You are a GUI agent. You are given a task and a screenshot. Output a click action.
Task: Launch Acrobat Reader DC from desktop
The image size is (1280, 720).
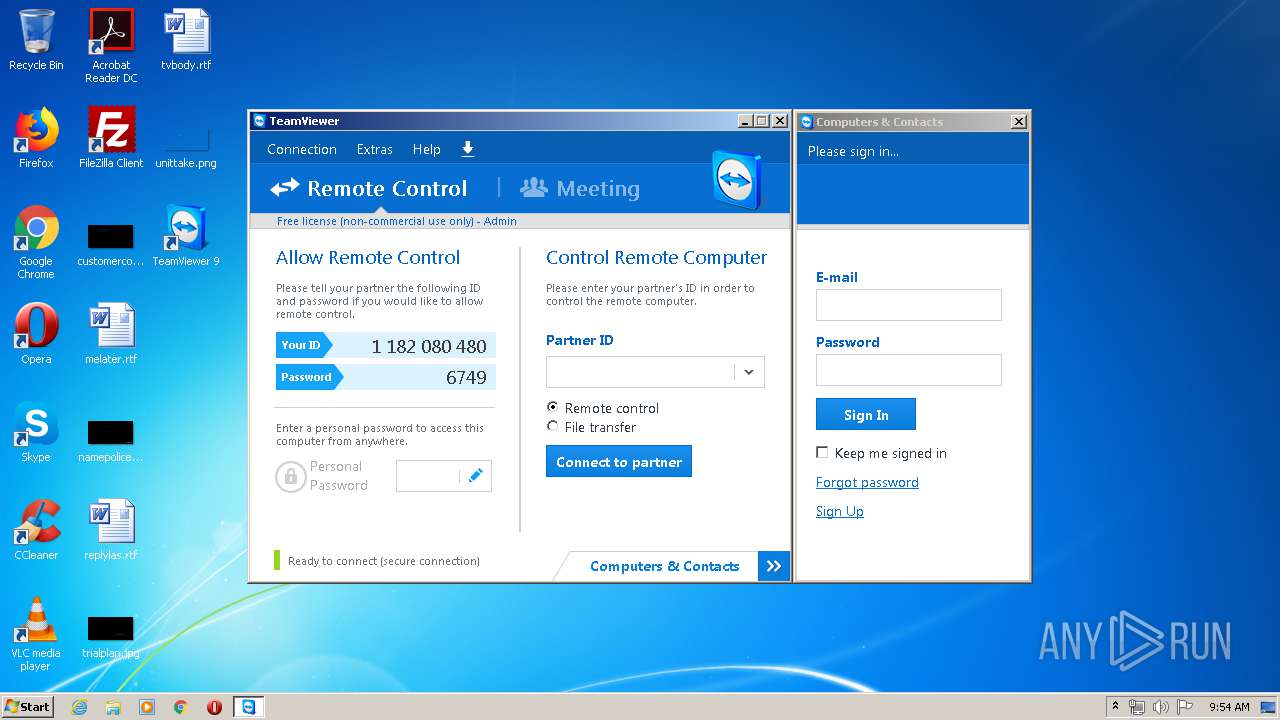pyautogui.click(x=111, y=46)
